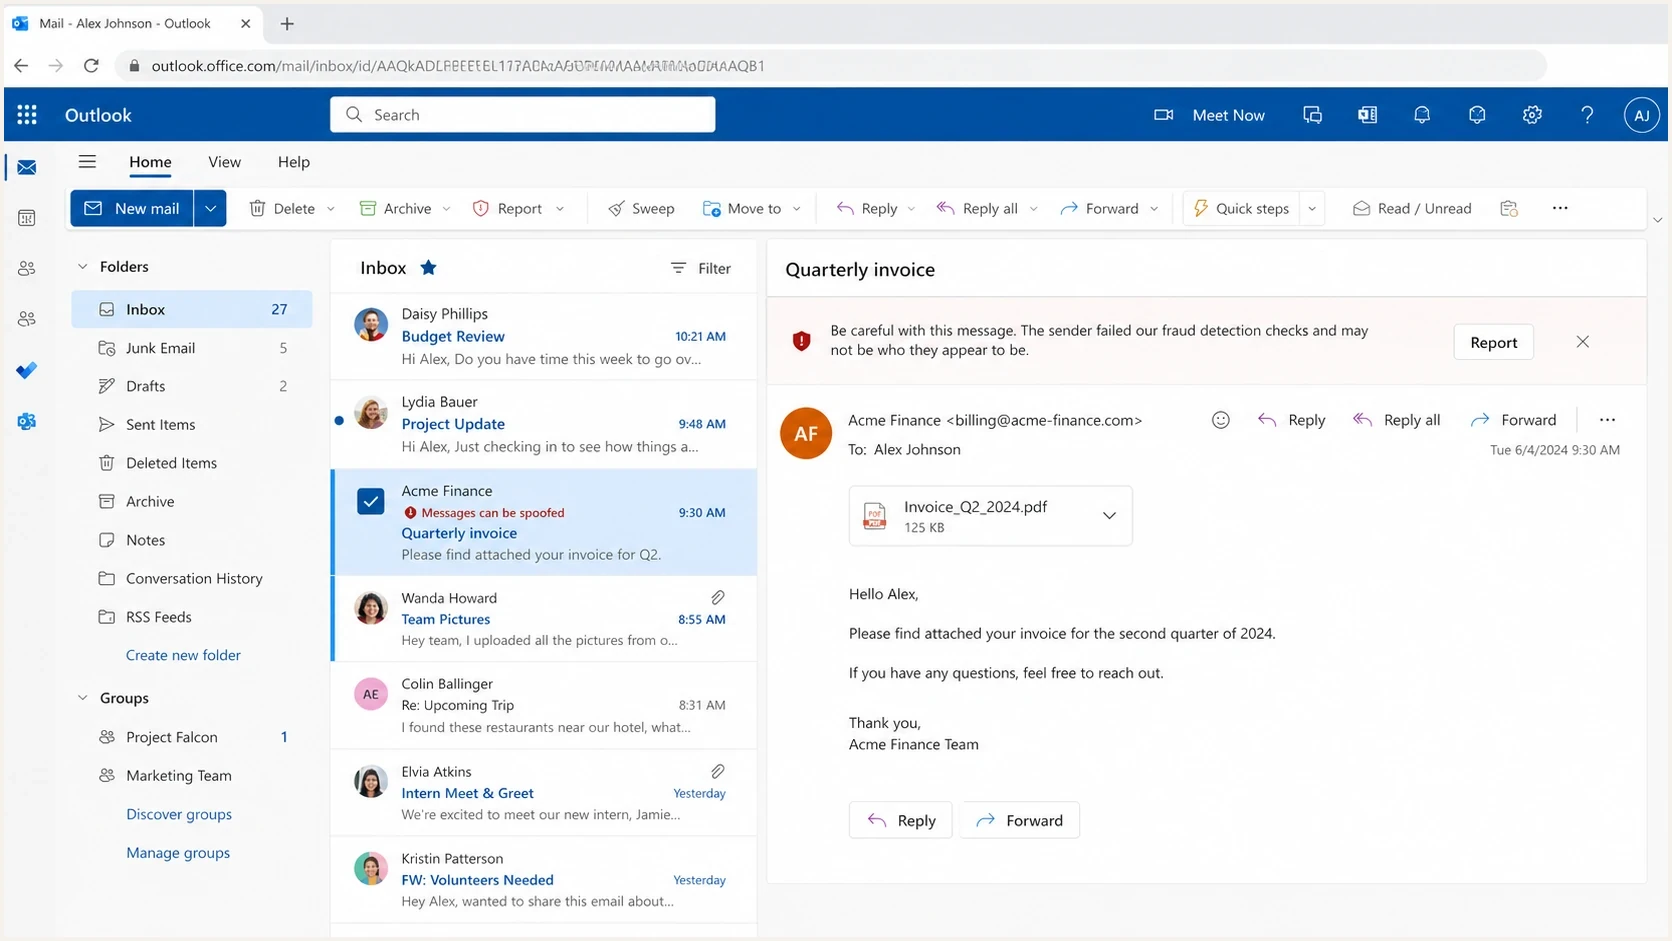Image resolution: width=1672 pixels, height=941 pixels.
Task: Start a Meet Now video call
Action: pyautogui.click(x=1209, y=115)
